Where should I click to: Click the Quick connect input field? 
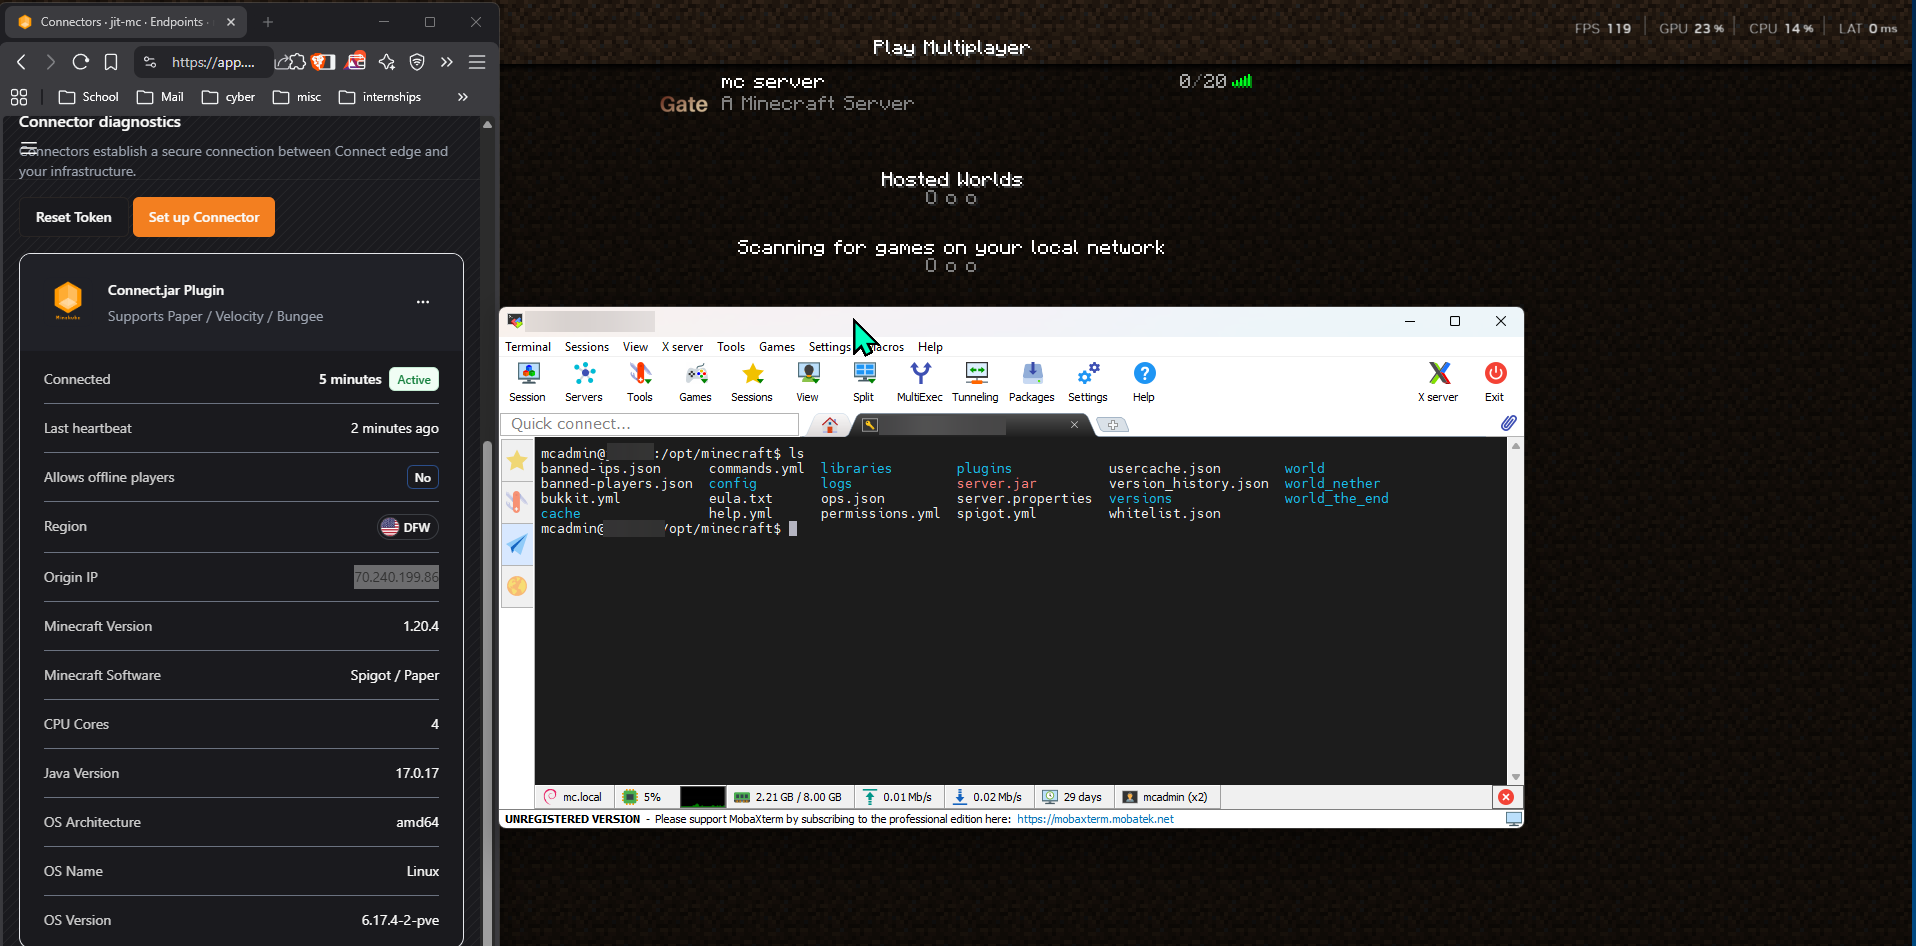(650, 424)
